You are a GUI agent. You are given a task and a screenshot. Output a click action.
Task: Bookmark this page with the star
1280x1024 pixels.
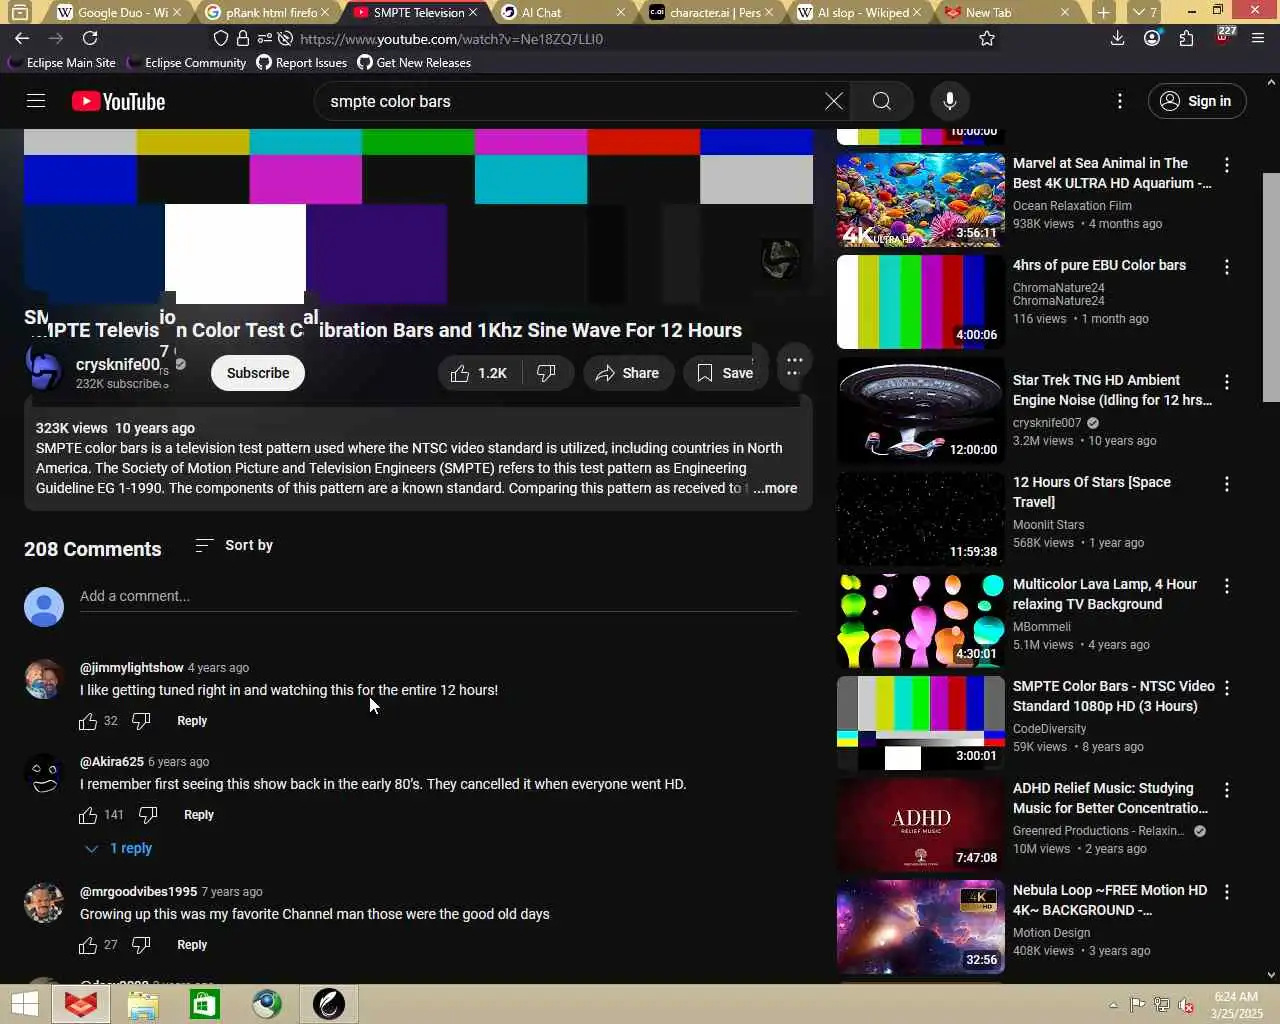[987, 38]
